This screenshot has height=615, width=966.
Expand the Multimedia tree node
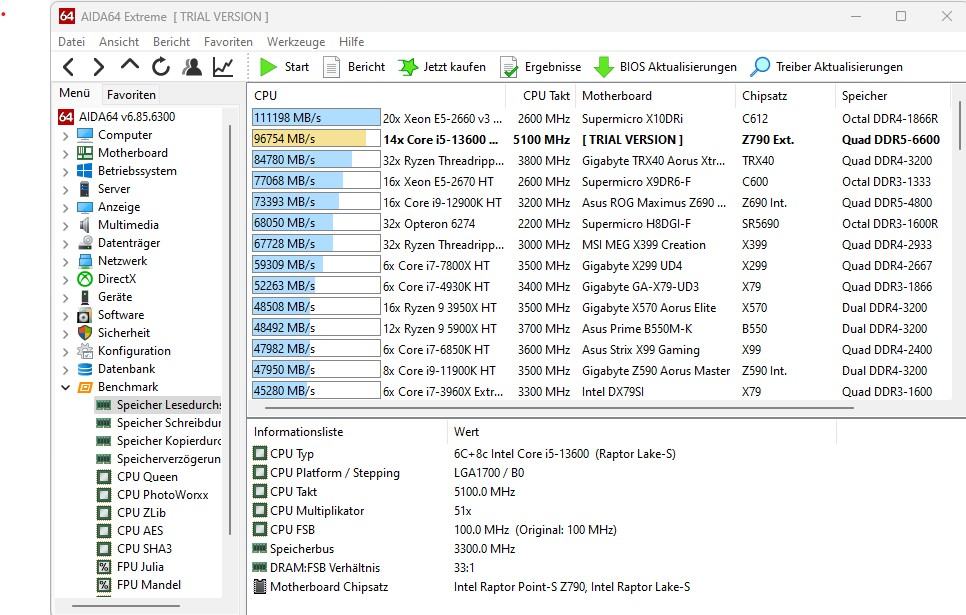pos(65,226)
